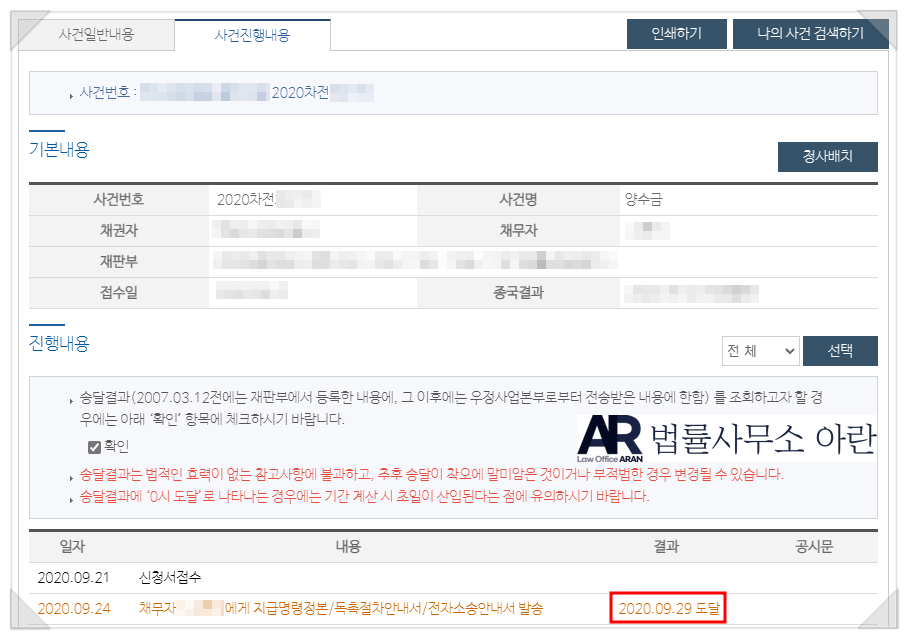This screenshot has width=908, height=639.
Task: Click the 내용 column header
Action: pos(347,546)
